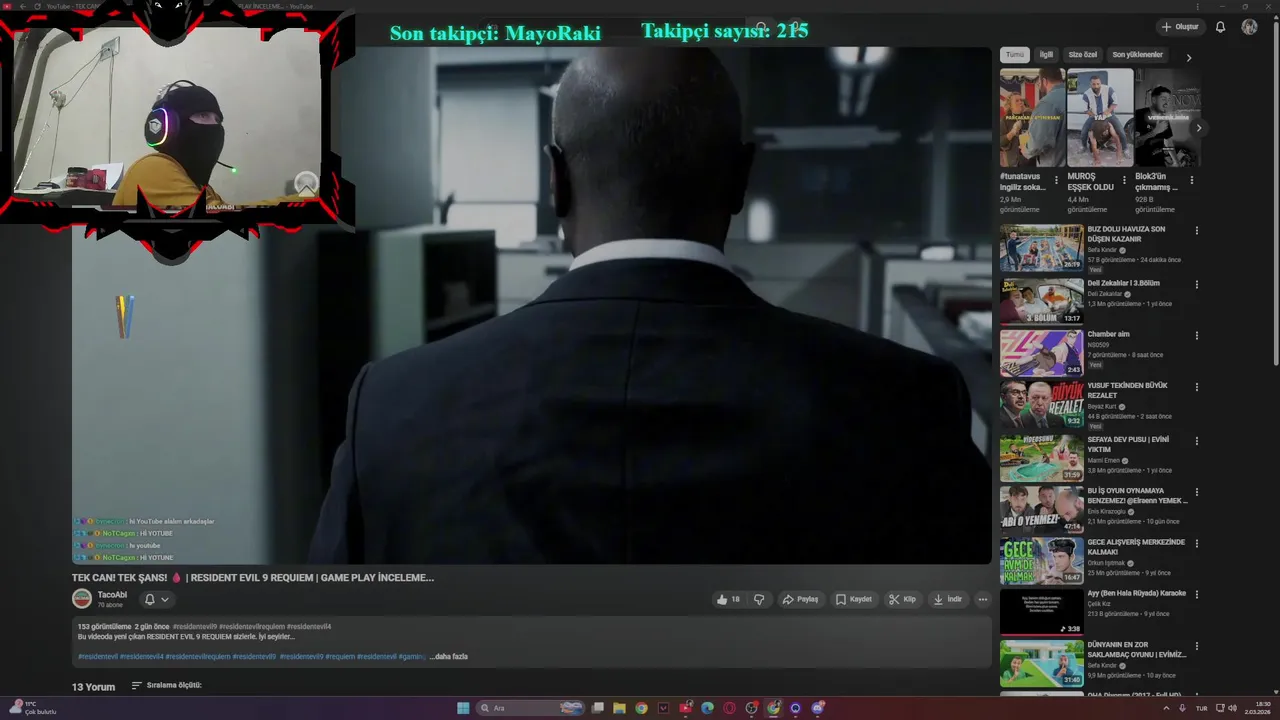The image size is (1280, 720).
Task: Open options for Ayy (Ben Hala Rüyada) Karaoke
Action: point(1197,595)
